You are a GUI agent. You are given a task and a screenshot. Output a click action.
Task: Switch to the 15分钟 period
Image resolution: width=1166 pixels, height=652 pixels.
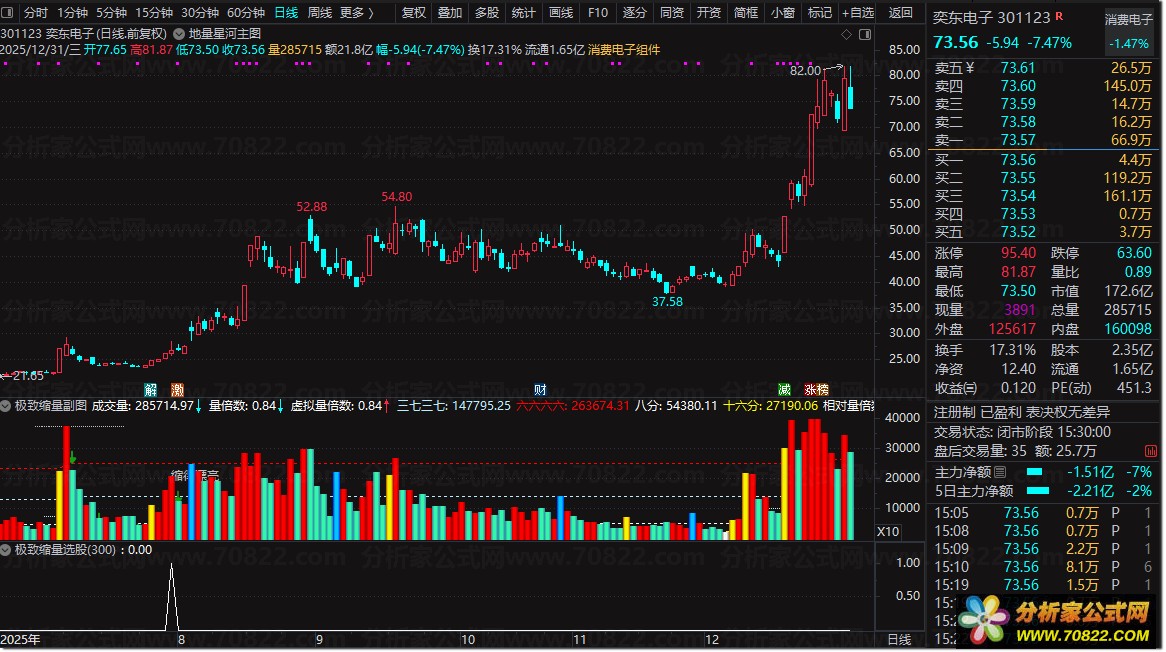[154, 13]
